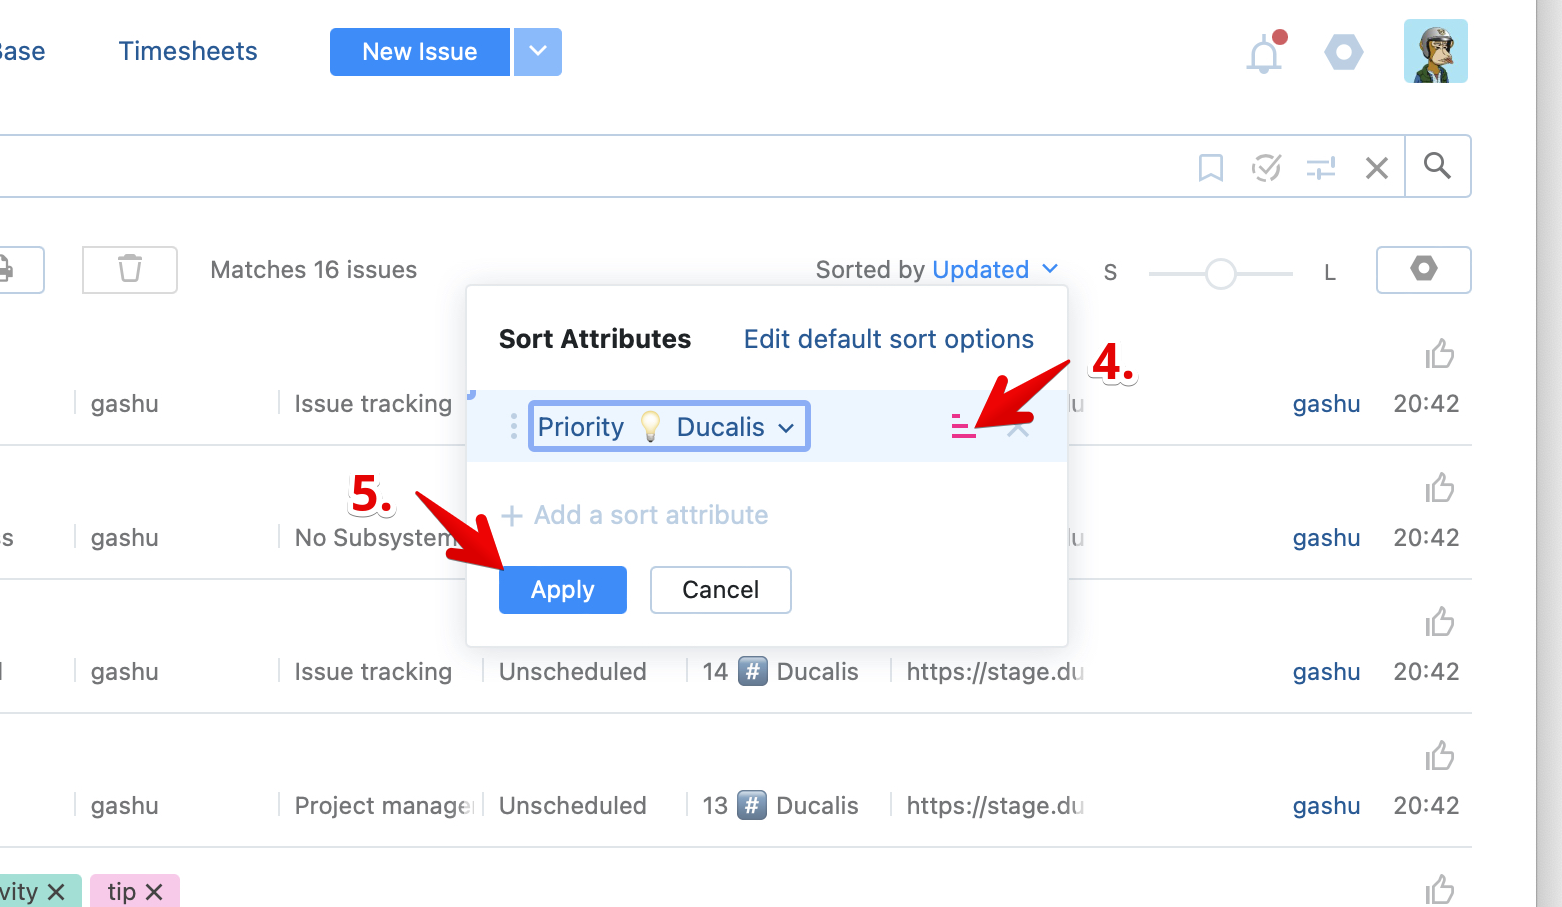Image resolution: width=1562 pixels, height=907 pixels.
Task: Open the notifications bell
Action: pyautogui.click(x=1264, y=53)
